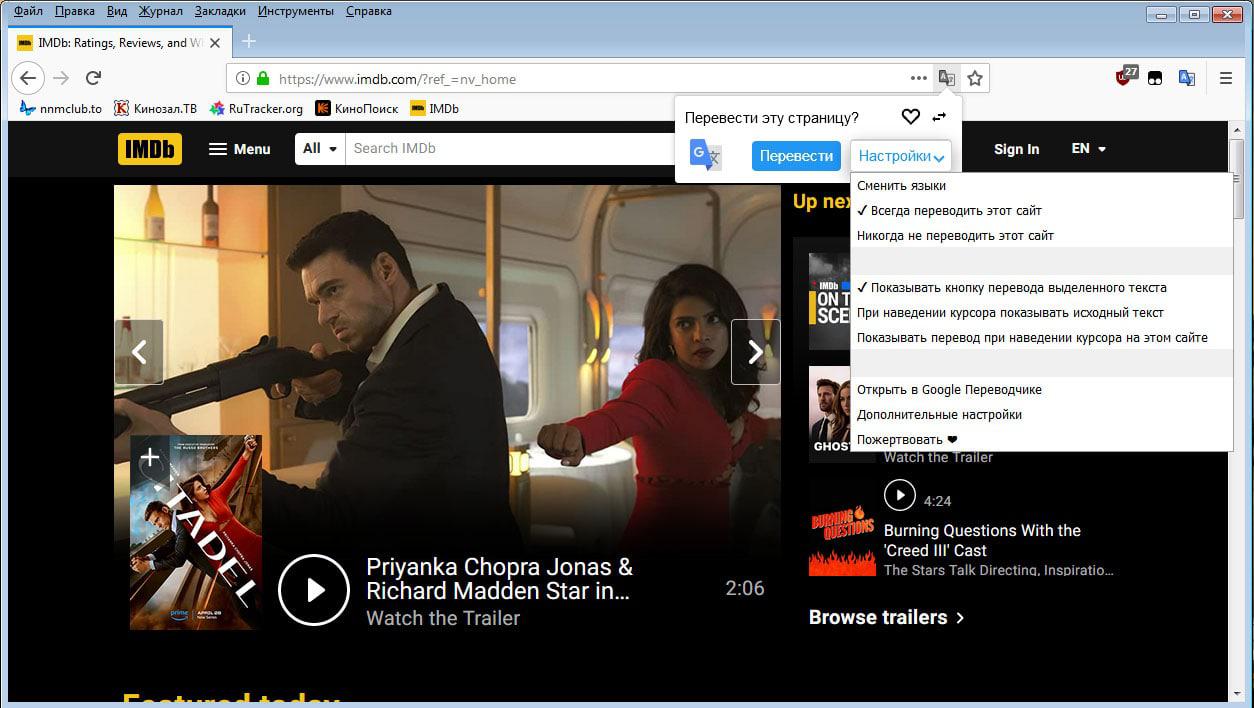
Task: Open RuTracker.org bookmark
Action: 256,108
